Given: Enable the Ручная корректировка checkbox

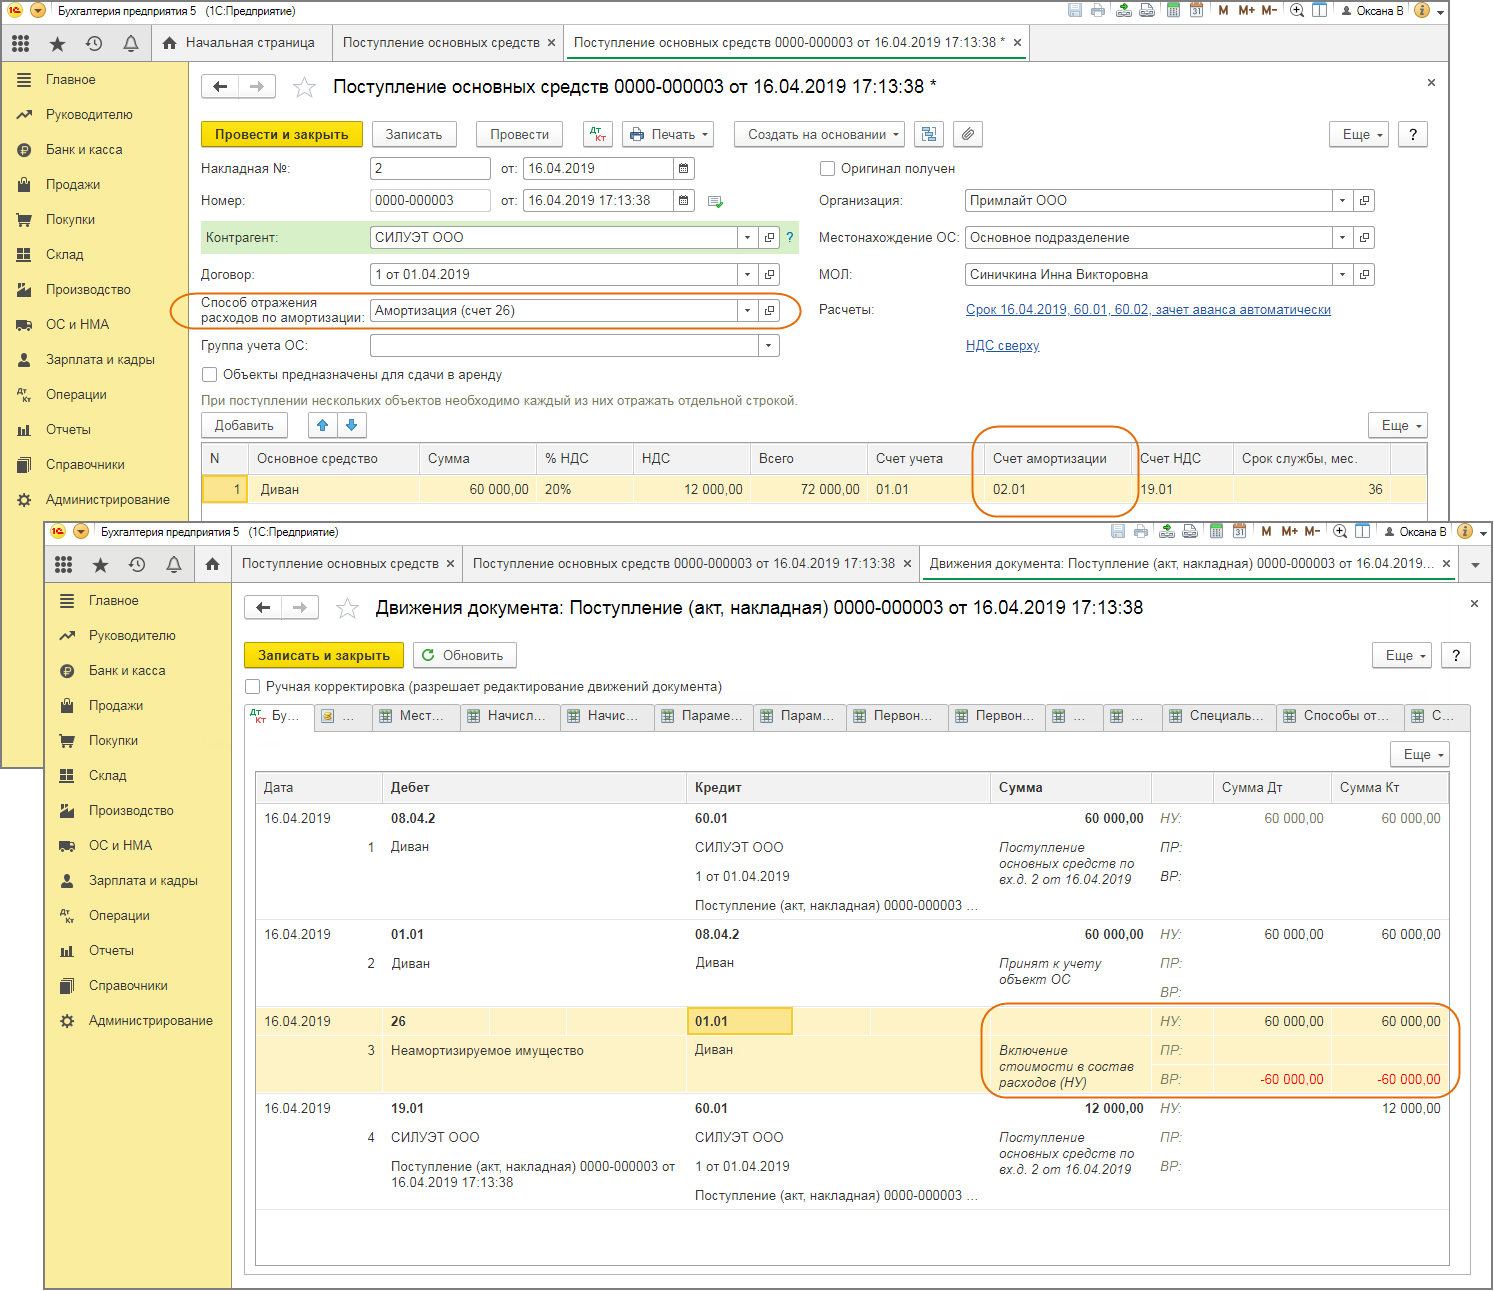Looking at the screenshot, I should 253,687.
